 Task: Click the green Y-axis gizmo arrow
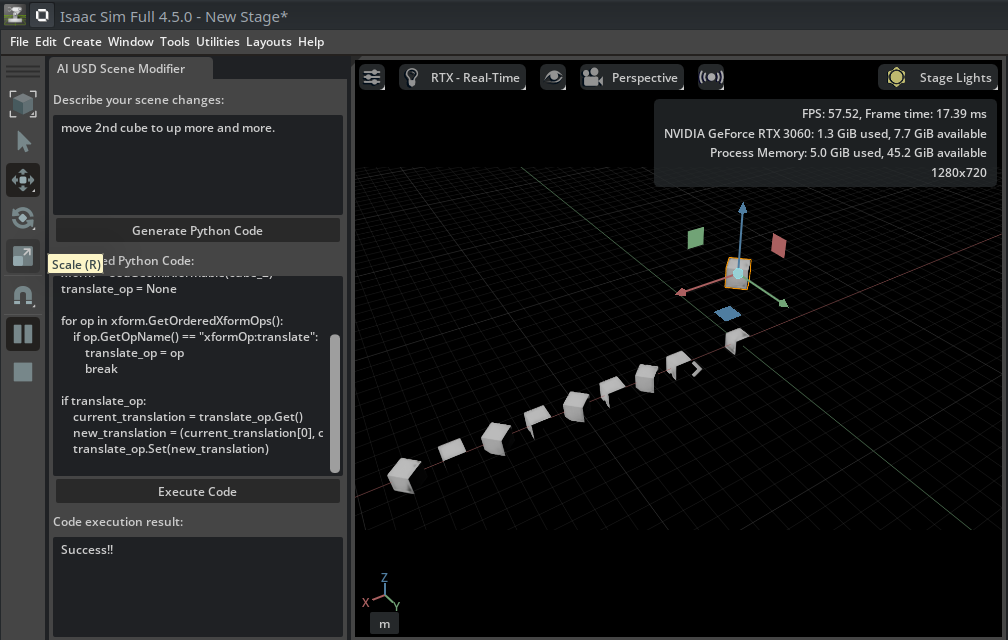pyautogui.click(x=783, y=303)
